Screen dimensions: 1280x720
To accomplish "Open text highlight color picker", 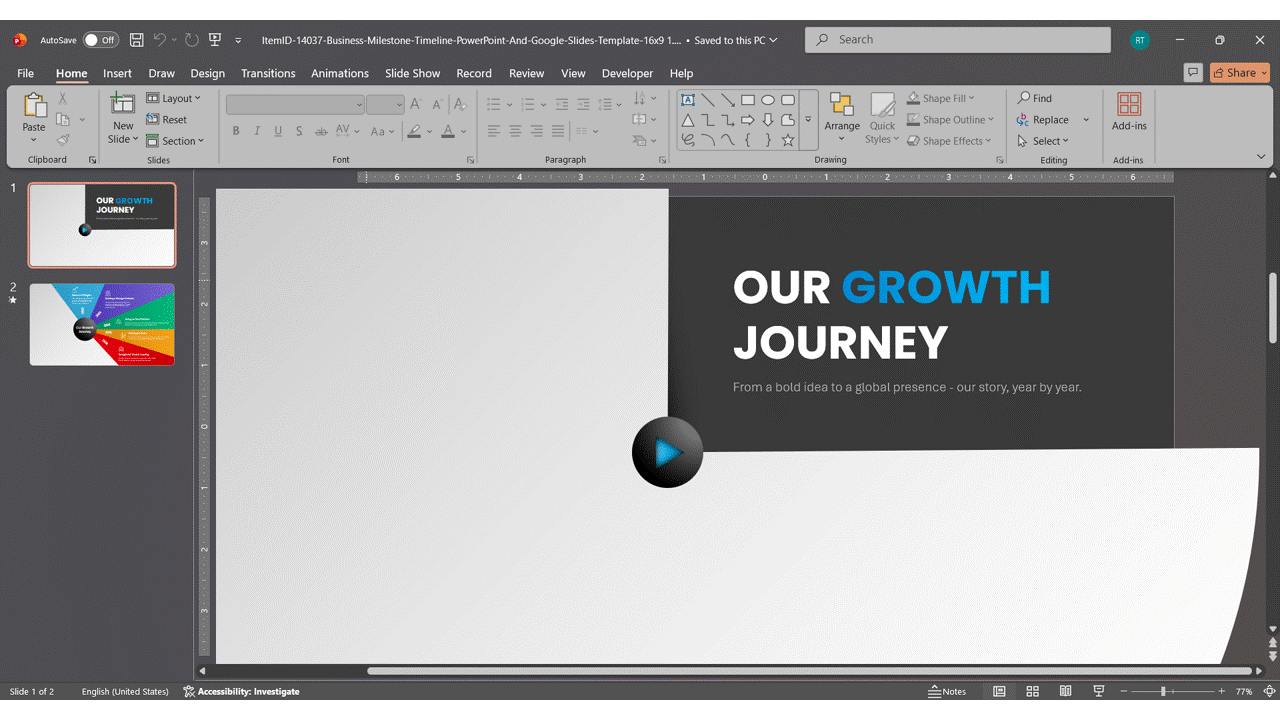I will [x=414, y=131].
